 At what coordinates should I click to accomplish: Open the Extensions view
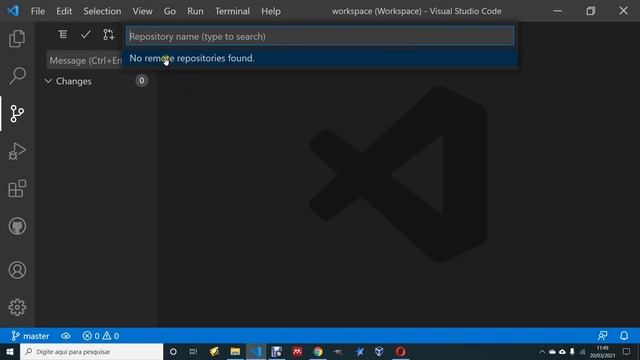point(17,189)
